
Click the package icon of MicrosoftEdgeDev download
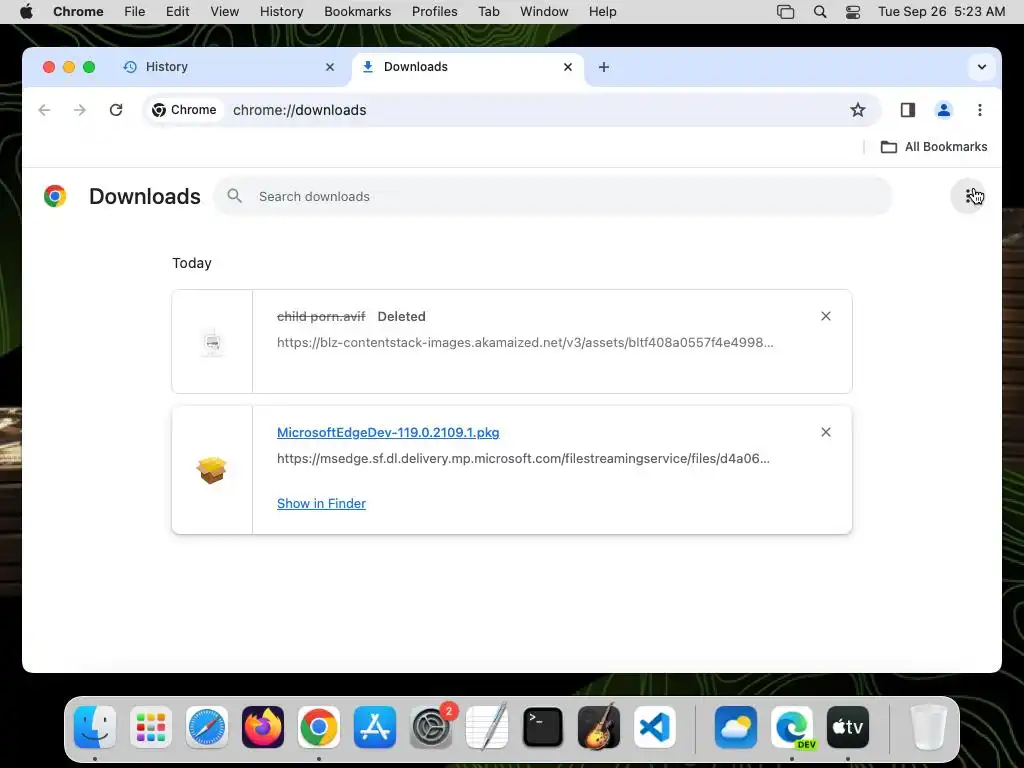pyautogui.click(x=212, y=470)
